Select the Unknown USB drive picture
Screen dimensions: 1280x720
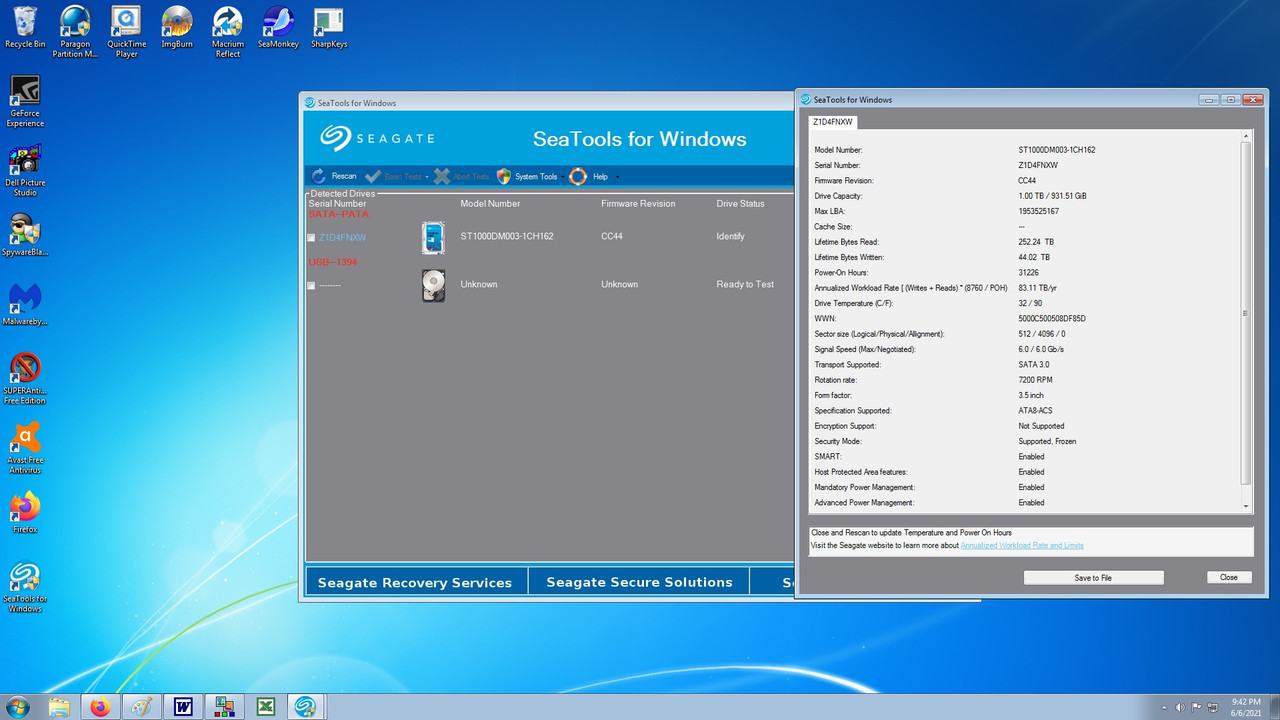(433, 286)
